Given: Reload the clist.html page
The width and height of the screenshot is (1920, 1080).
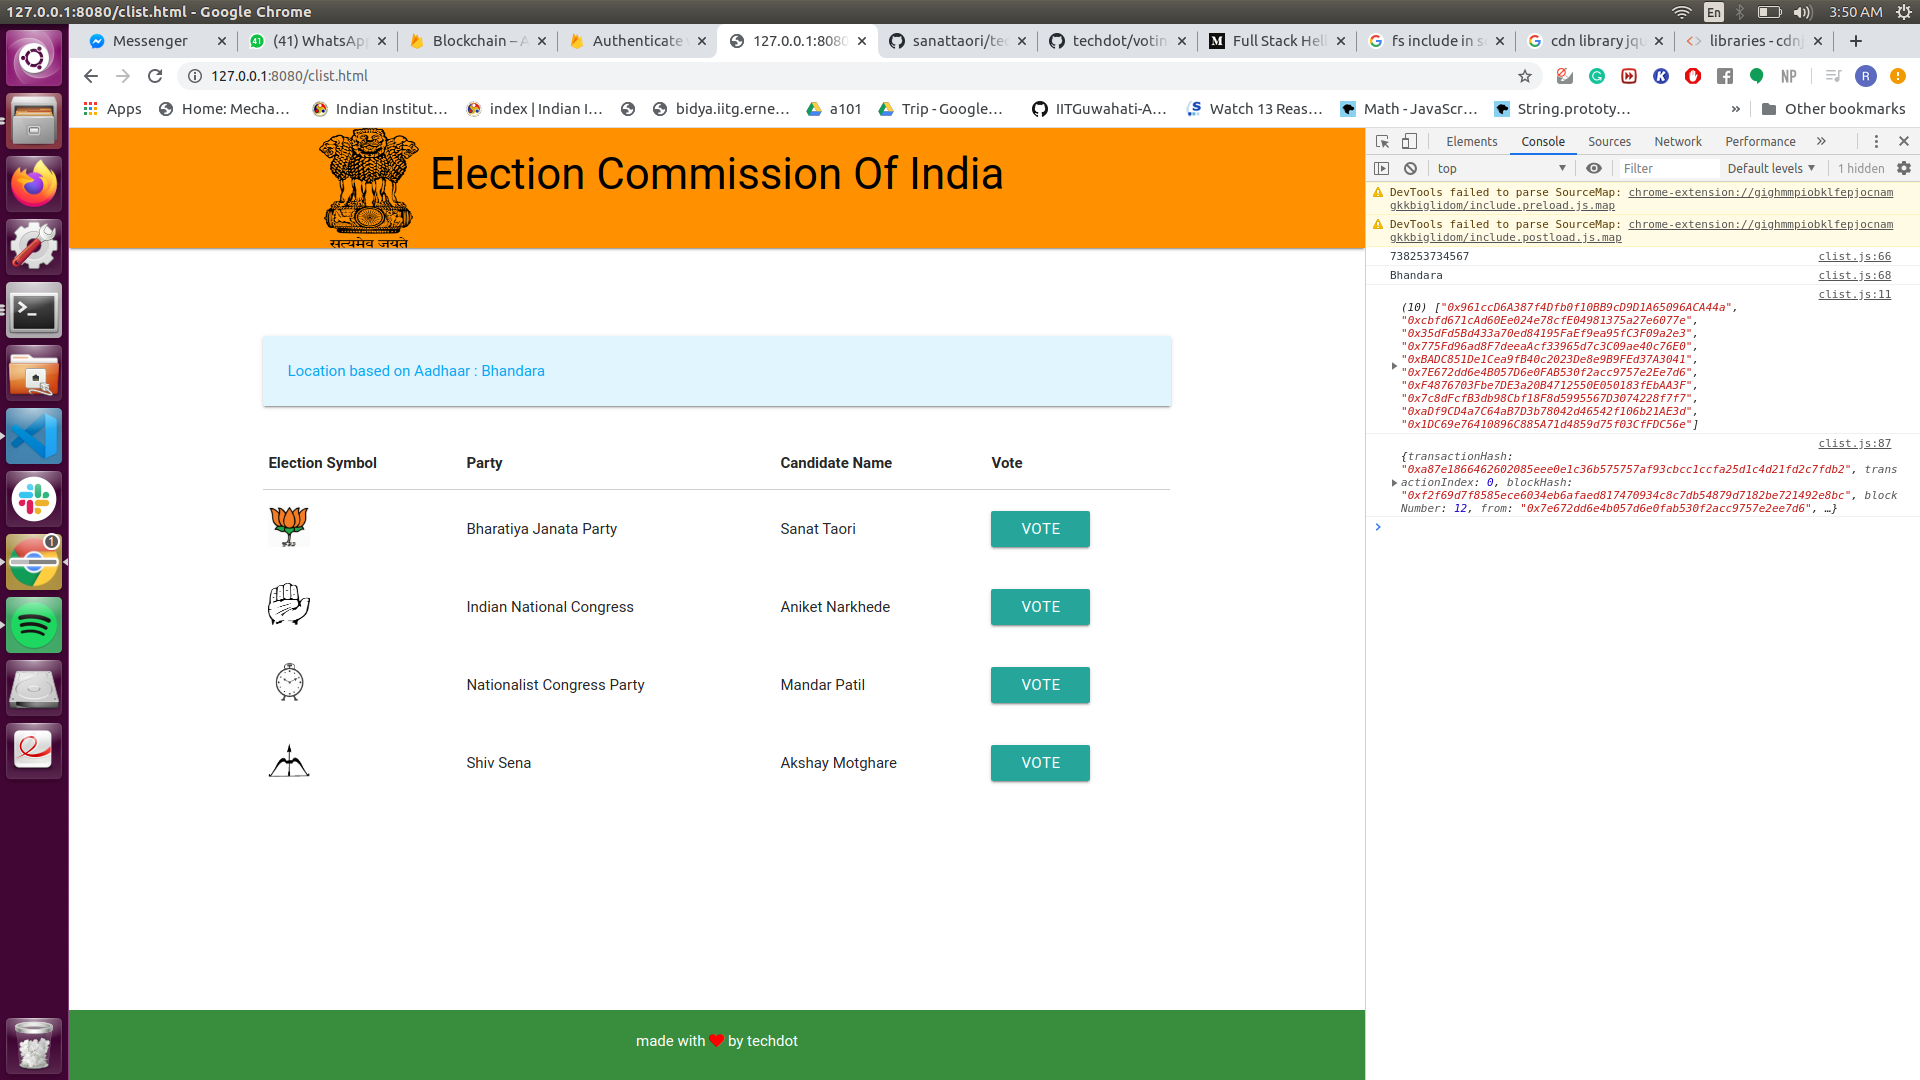Looking at the screenshot, I should 155,76.
